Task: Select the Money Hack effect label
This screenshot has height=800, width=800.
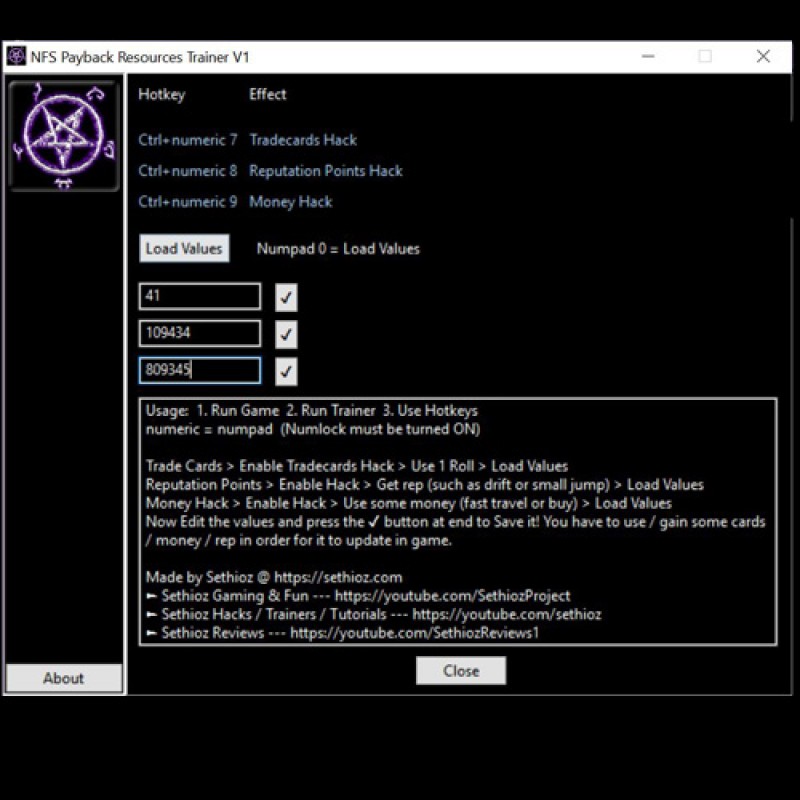Action: click(291, 202)
